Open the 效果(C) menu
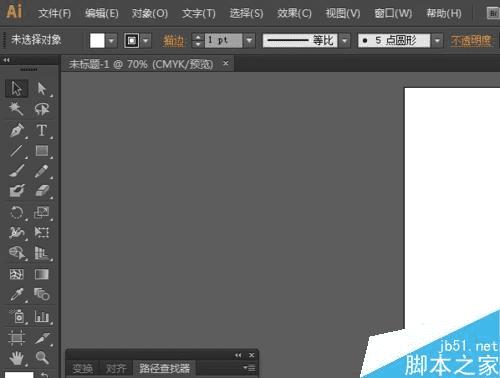The height and width of the screenshot is (378, 500). [294, 13]
